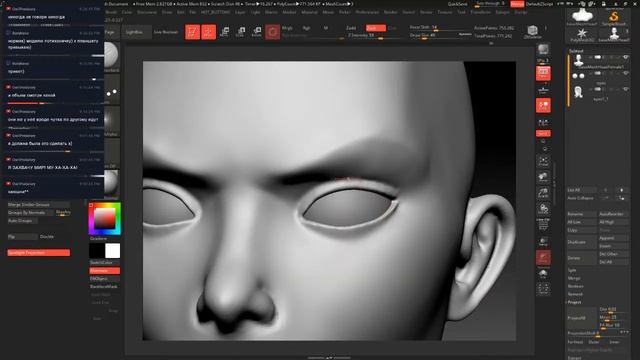Toggle Transp transparency button
This screenshot has height=360, width=640.
point(543,241)
